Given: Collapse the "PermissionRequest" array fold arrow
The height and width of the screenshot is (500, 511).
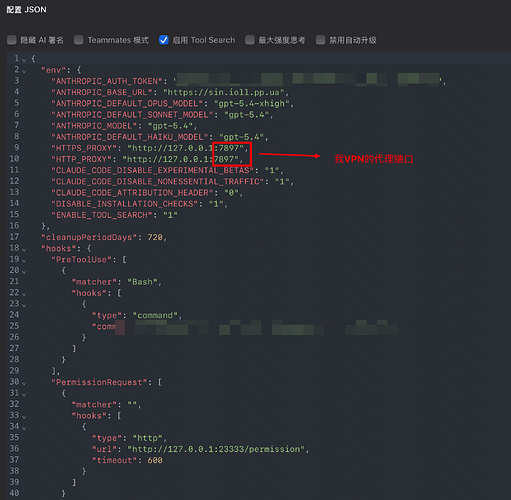Looking at the screenshot, I should click(x=24, y=383).
